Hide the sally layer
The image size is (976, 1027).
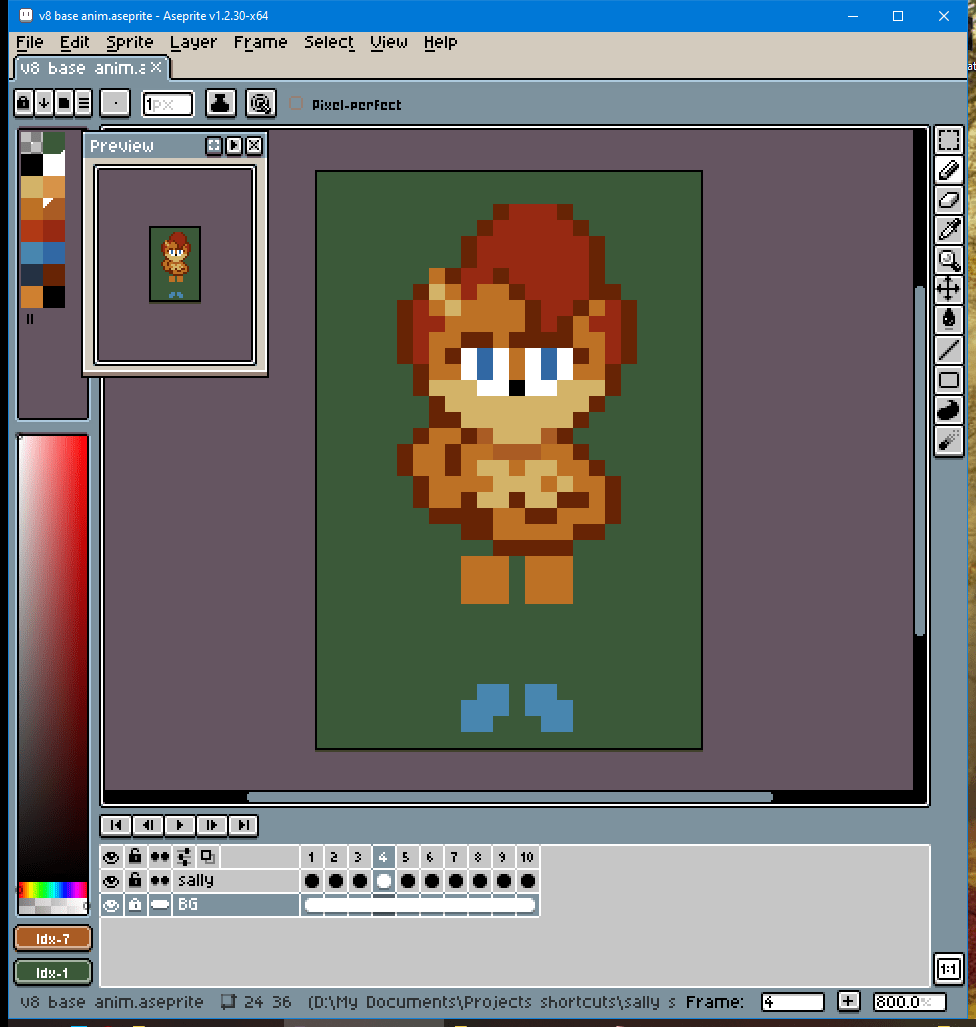tap(111, 881)
